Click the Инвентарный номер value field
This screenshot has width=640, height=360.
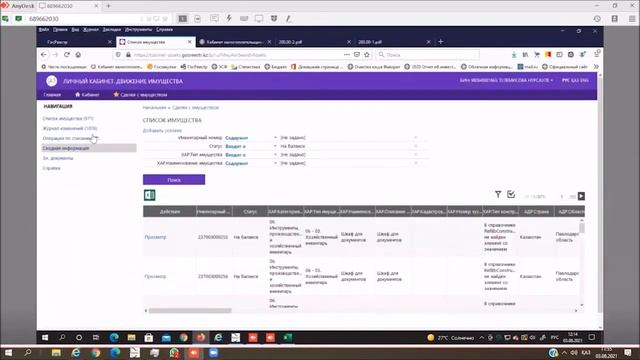(x=345, y=138)
